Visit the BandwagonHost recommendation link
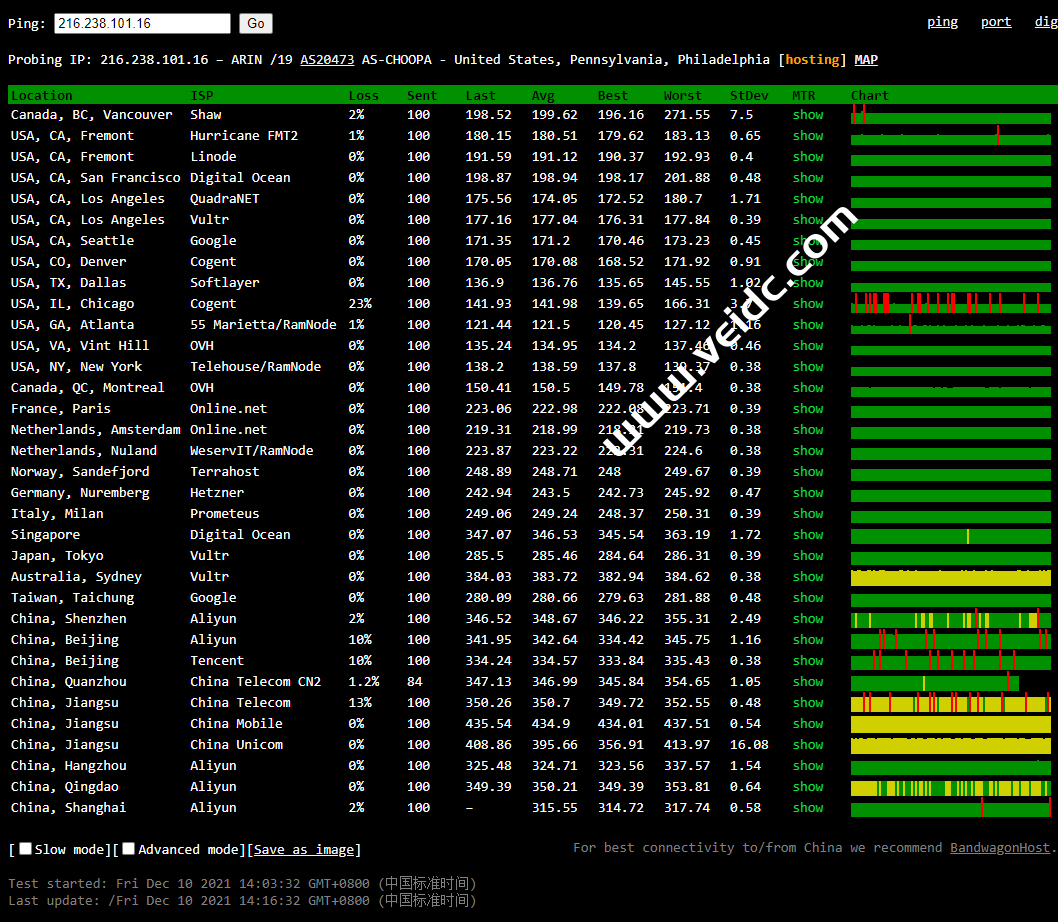 [x=999, y=848]
